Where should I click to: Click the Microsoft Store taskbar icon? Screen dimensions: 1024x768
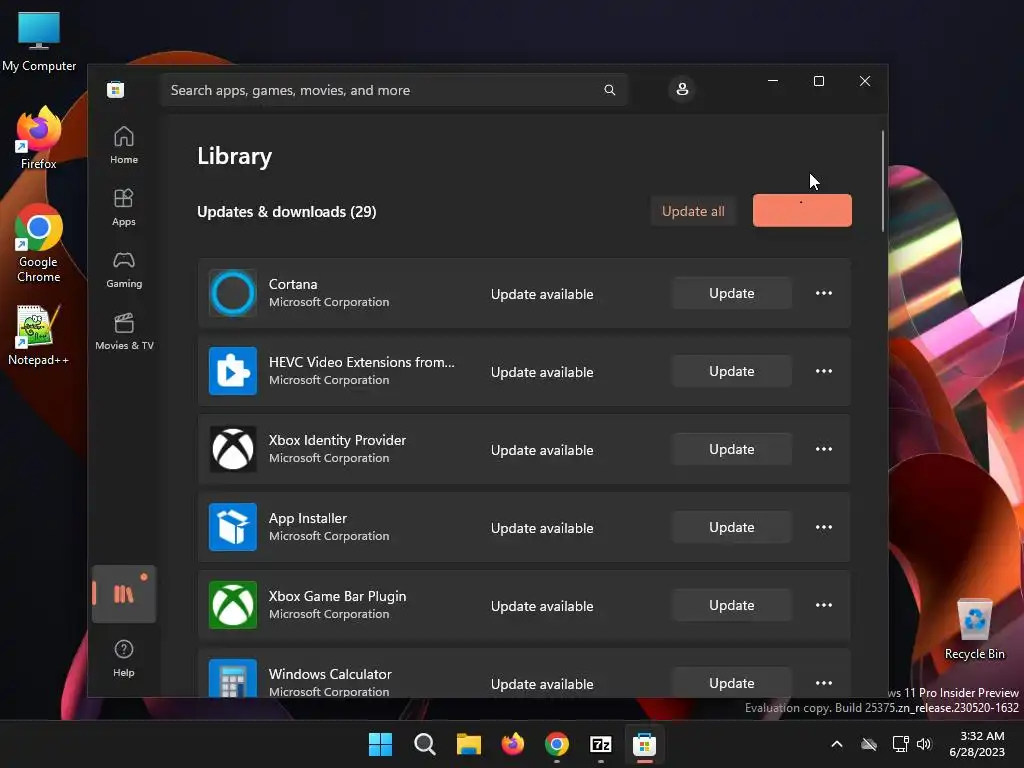(x=644, y=744)
